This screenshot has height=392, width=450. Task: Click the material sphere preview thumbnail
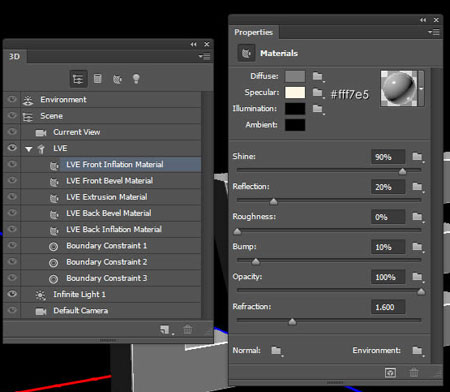(399, 88)
